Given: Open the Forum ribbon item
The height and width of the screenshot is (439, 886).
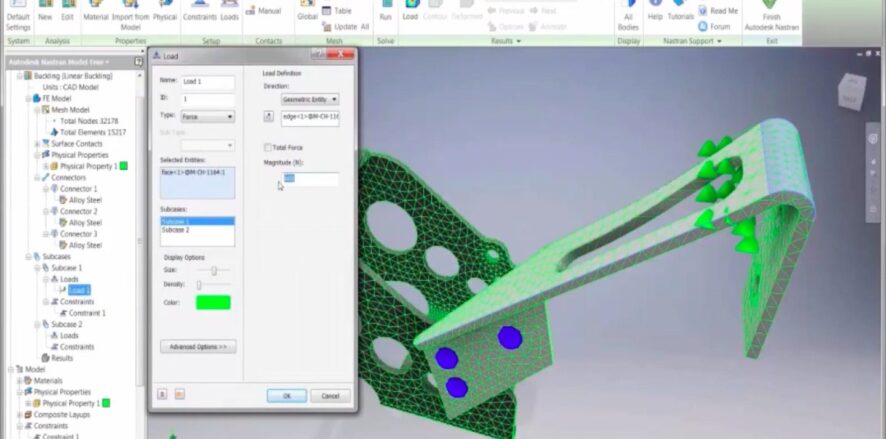Looking at the screenshot, I should point(714,27).
